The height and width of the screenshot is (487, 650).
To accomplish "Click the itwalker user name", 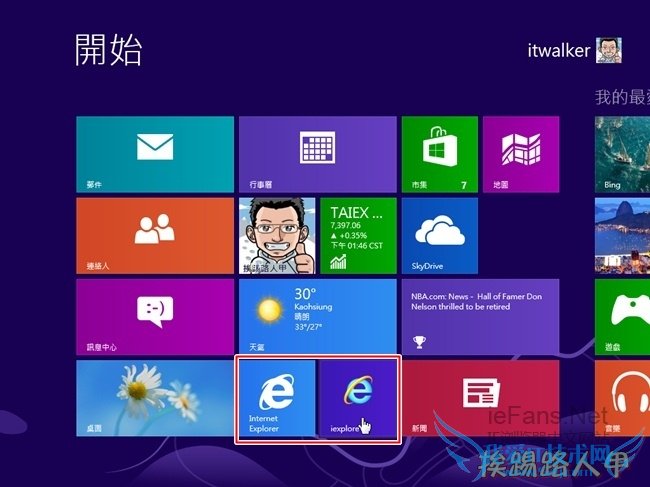I will [558, 51].
